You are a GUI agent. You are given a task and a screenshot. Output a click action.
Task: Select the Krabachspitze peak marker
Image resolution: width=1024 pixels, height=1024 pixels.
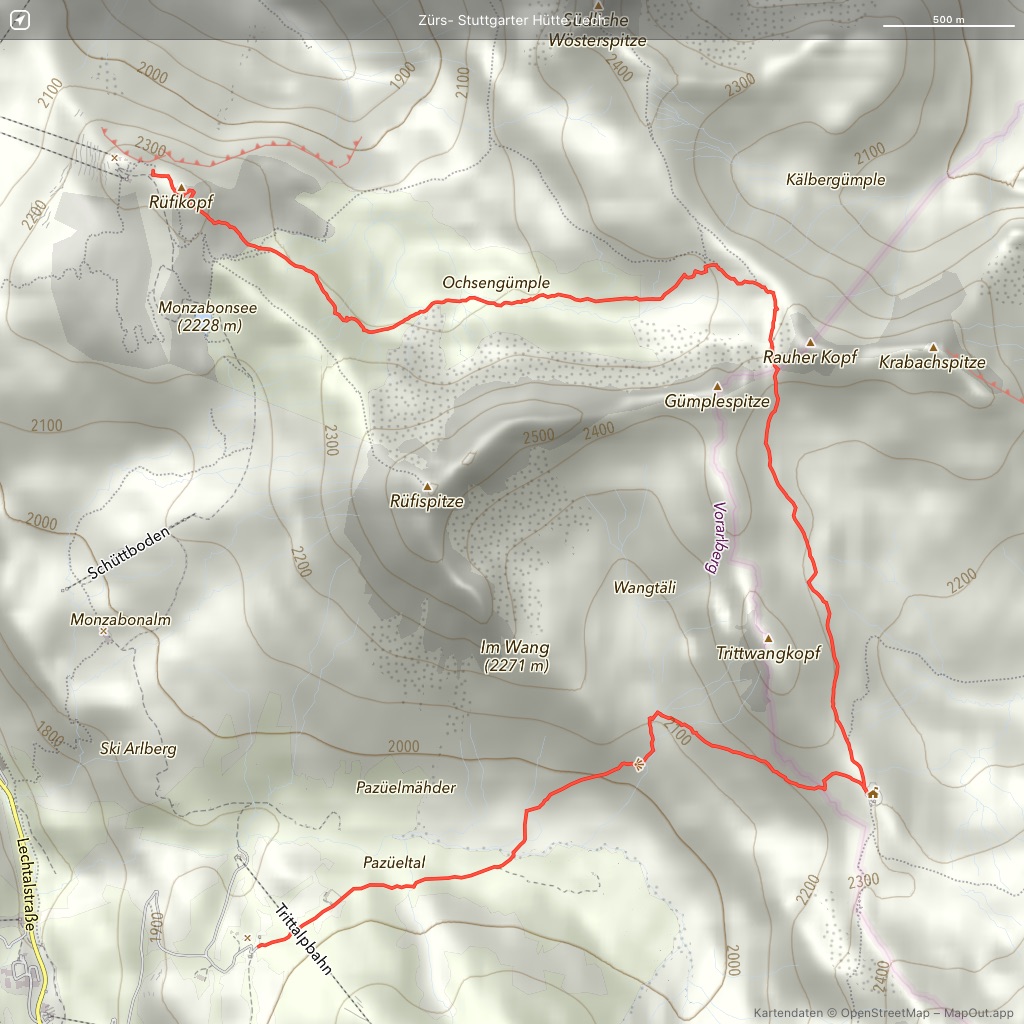point(933,347)
